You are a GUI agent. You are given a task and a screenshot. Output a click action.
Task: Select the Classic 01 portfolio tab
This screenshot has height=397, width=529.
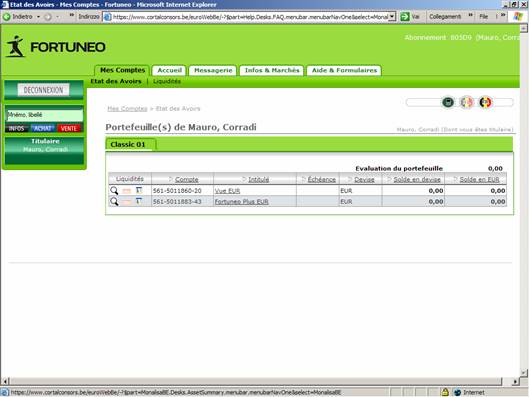tap(128, 144)
